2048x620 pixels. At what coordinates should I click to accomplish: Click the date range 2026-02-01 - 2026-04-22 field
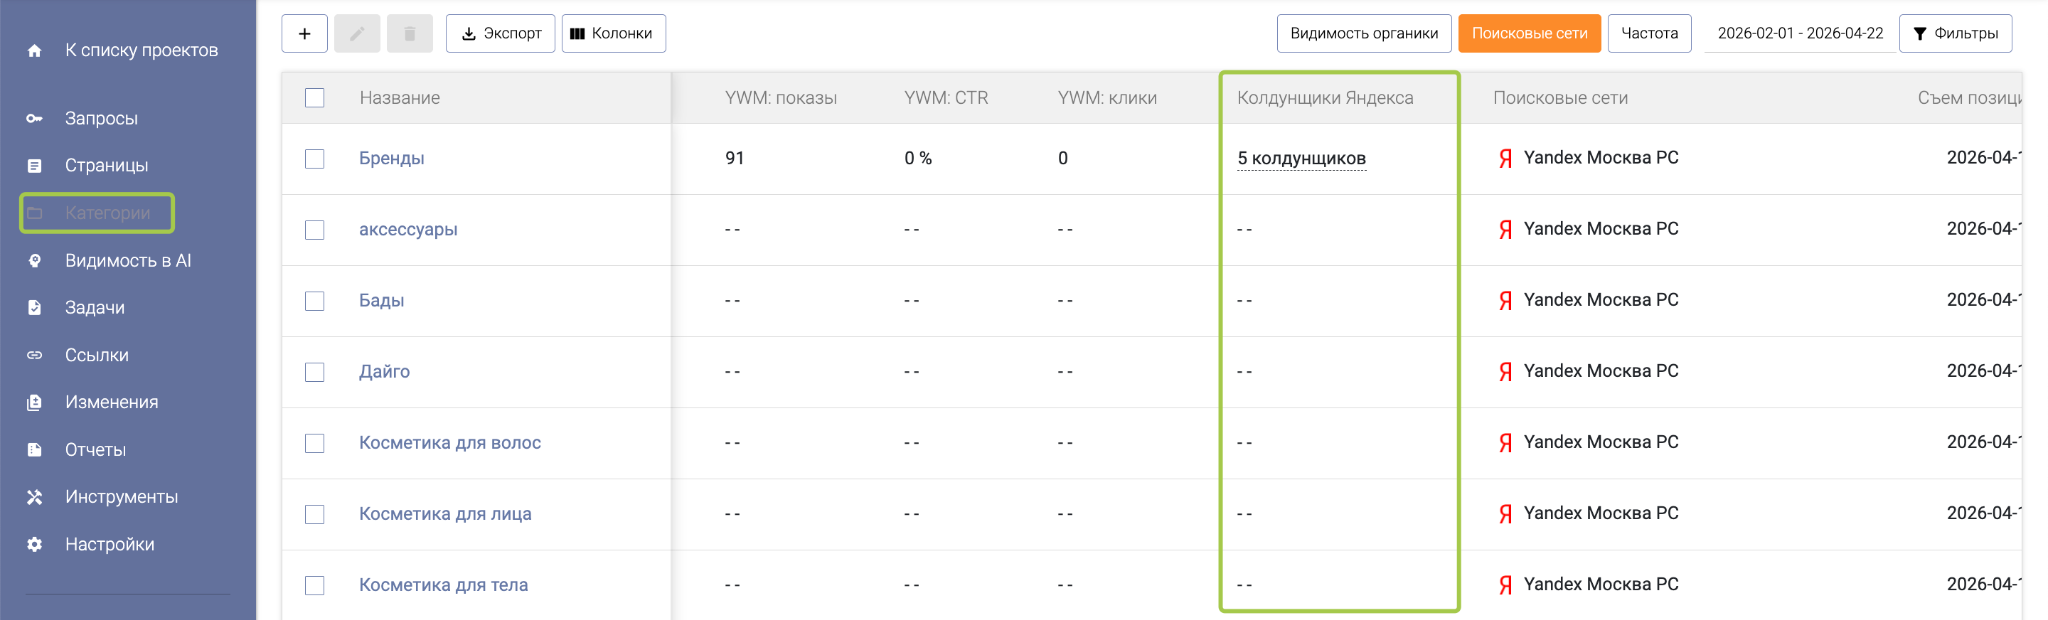pos(1800,34)
